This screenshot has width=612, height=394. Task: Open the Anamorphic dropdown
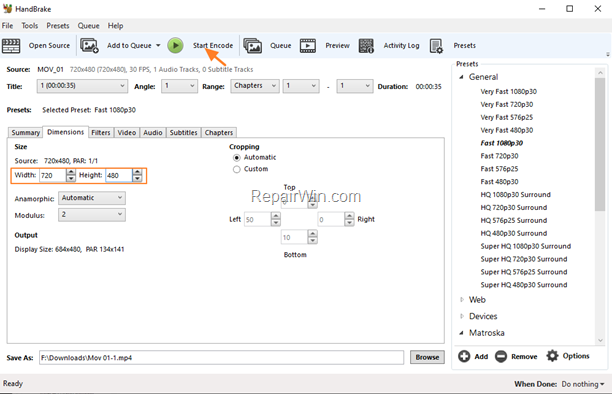92,198
